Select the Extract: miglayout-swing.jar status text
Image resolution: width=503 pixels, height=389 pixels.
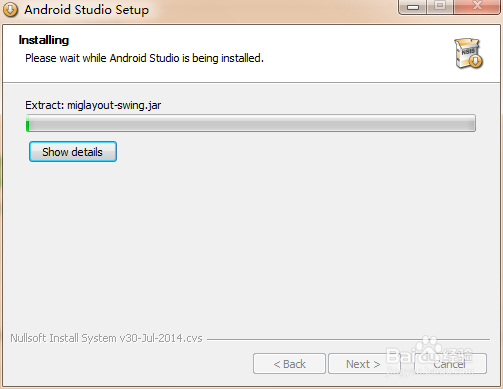[x=93, y=105]
